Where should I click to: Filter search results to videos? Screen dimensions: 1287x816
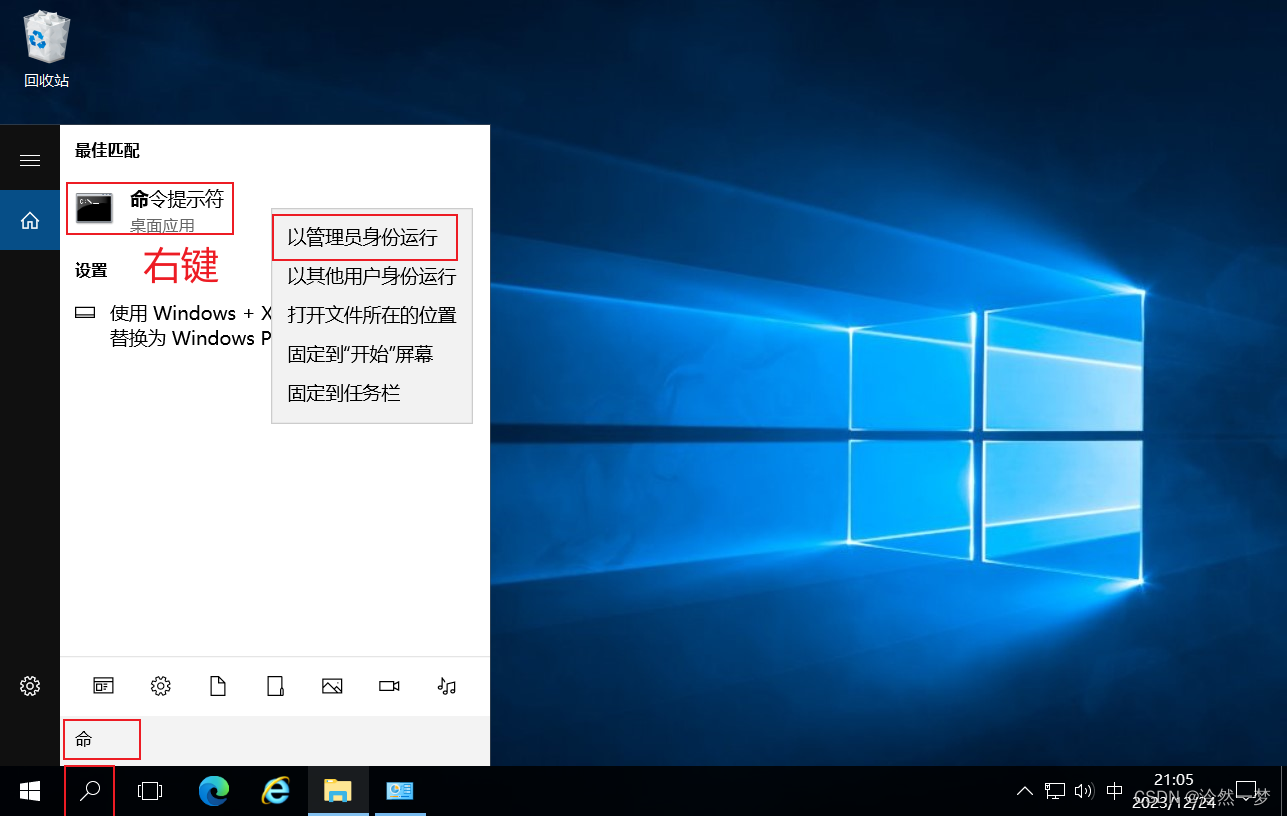[x=388, y=686]
